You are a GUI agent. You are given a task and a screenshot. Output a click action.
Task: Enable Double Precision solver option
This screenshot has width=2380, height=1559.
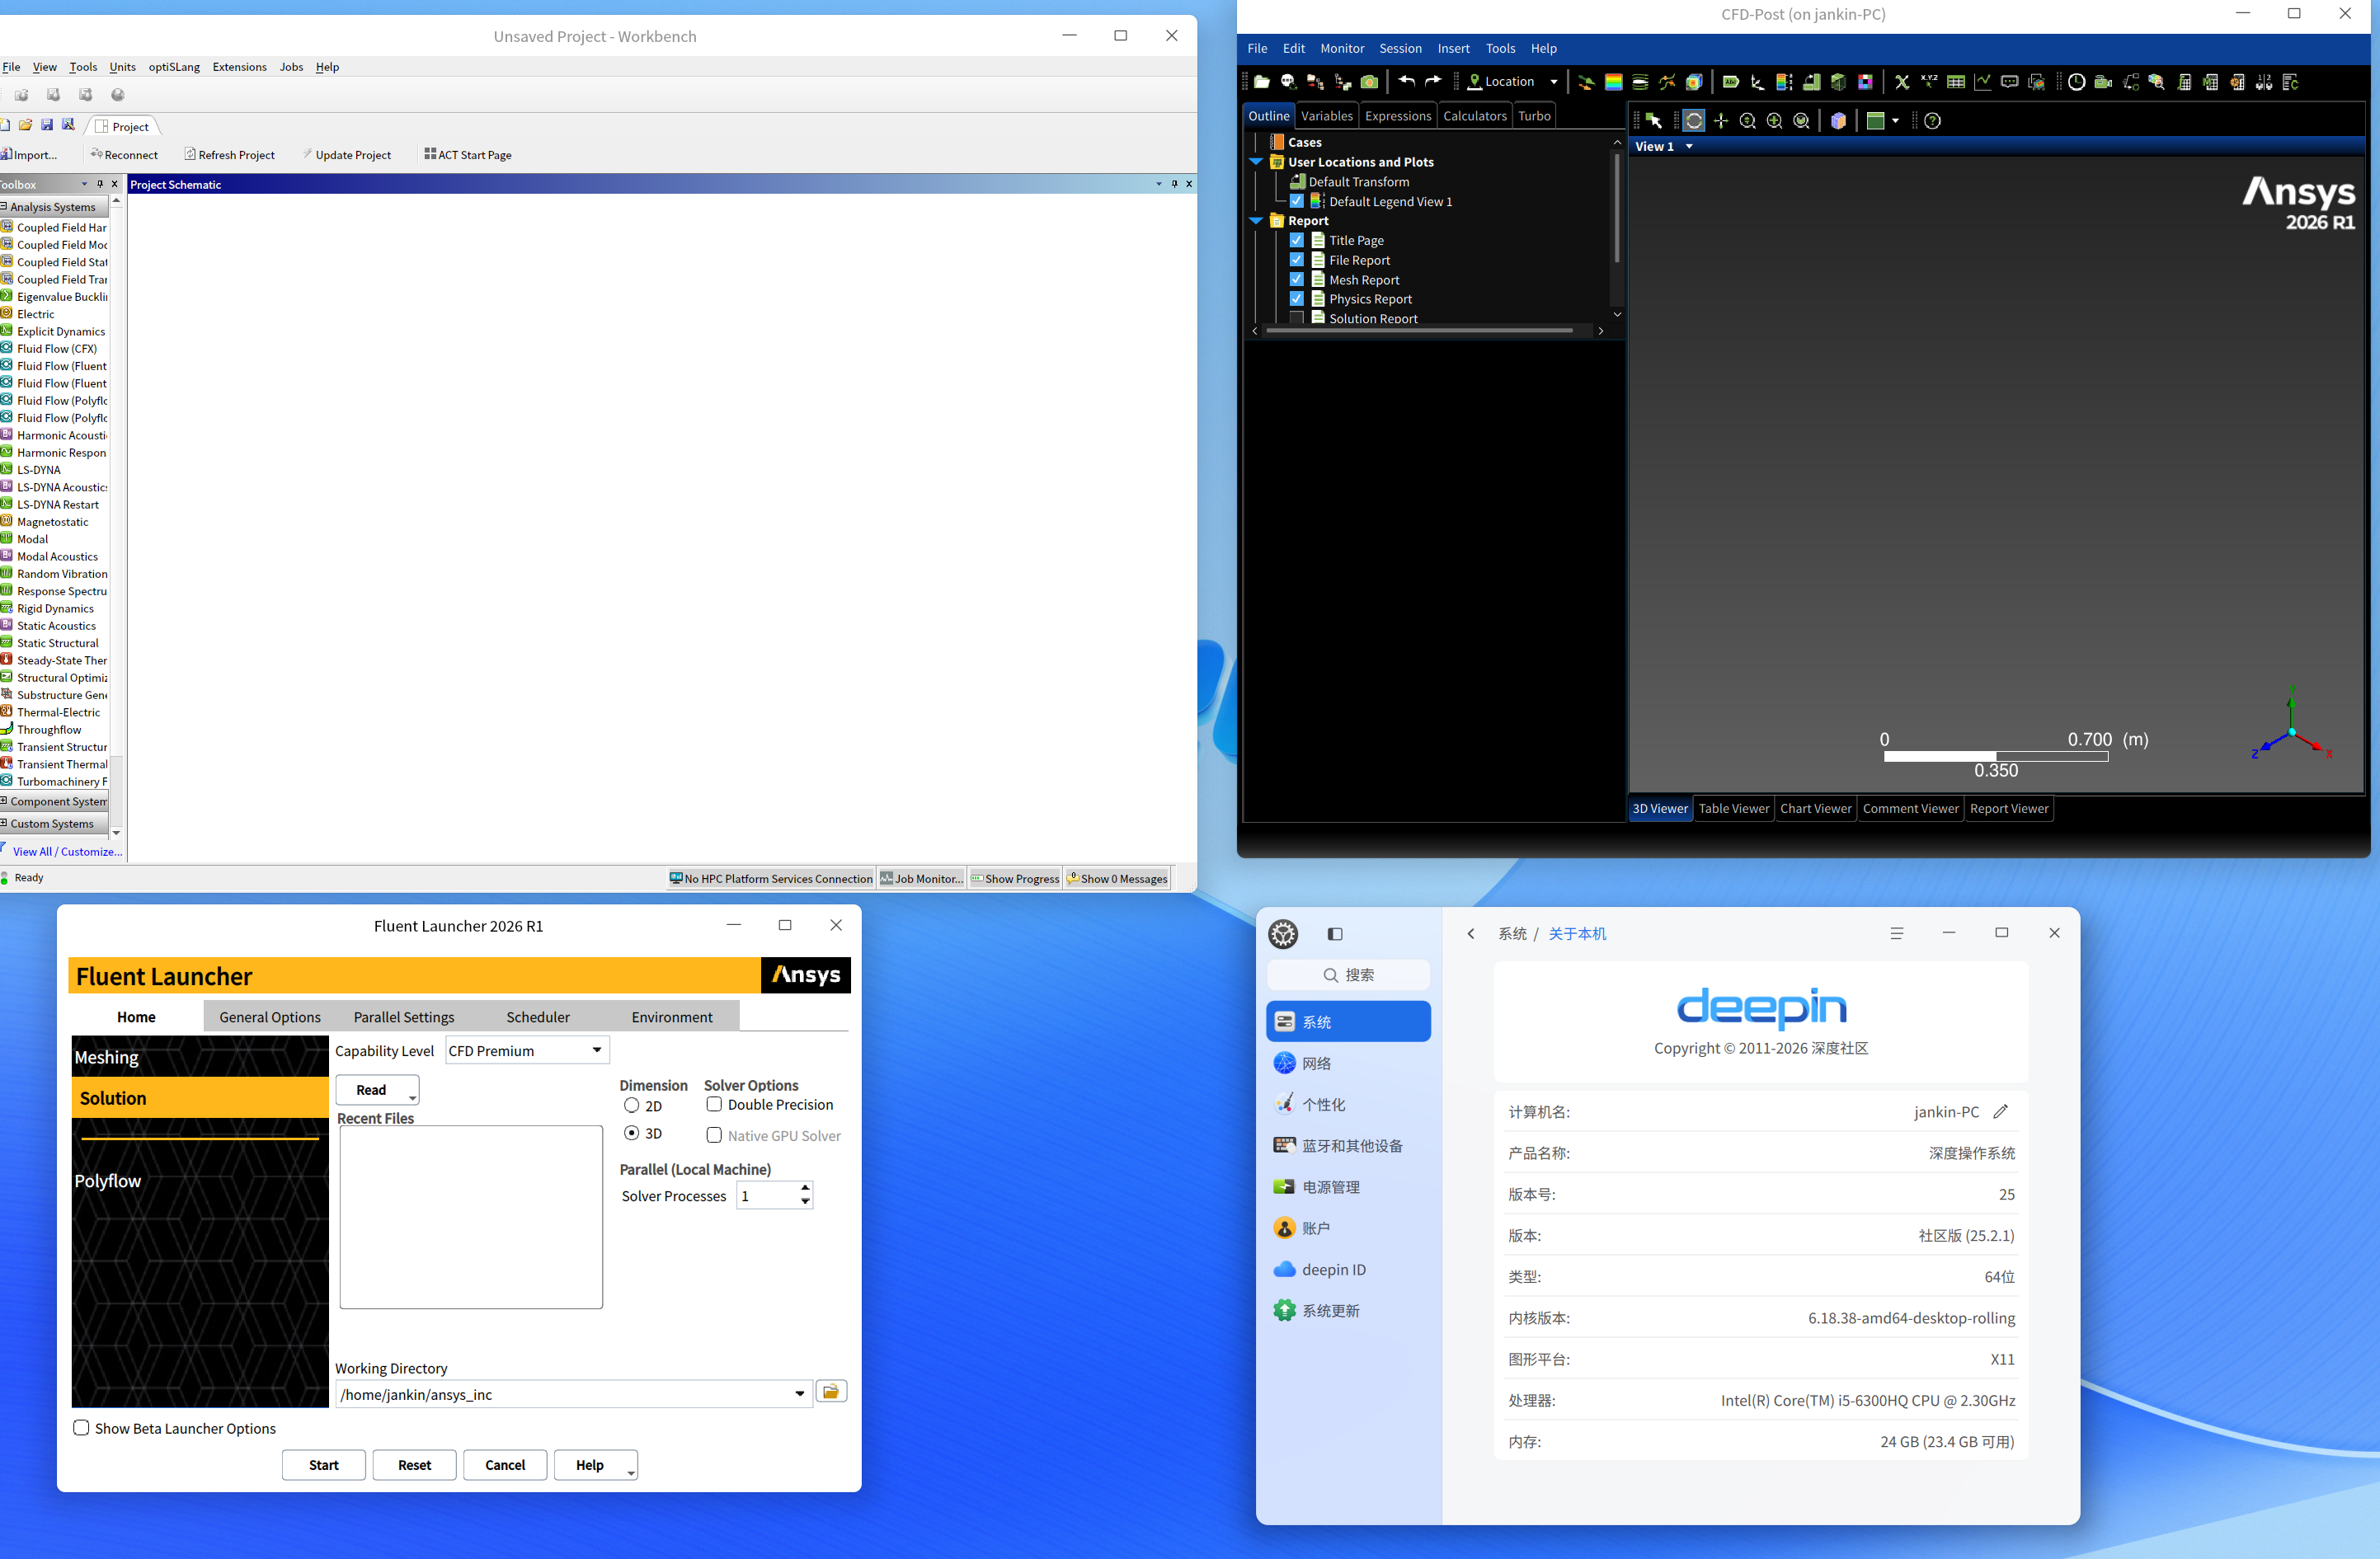(714, 1104)
